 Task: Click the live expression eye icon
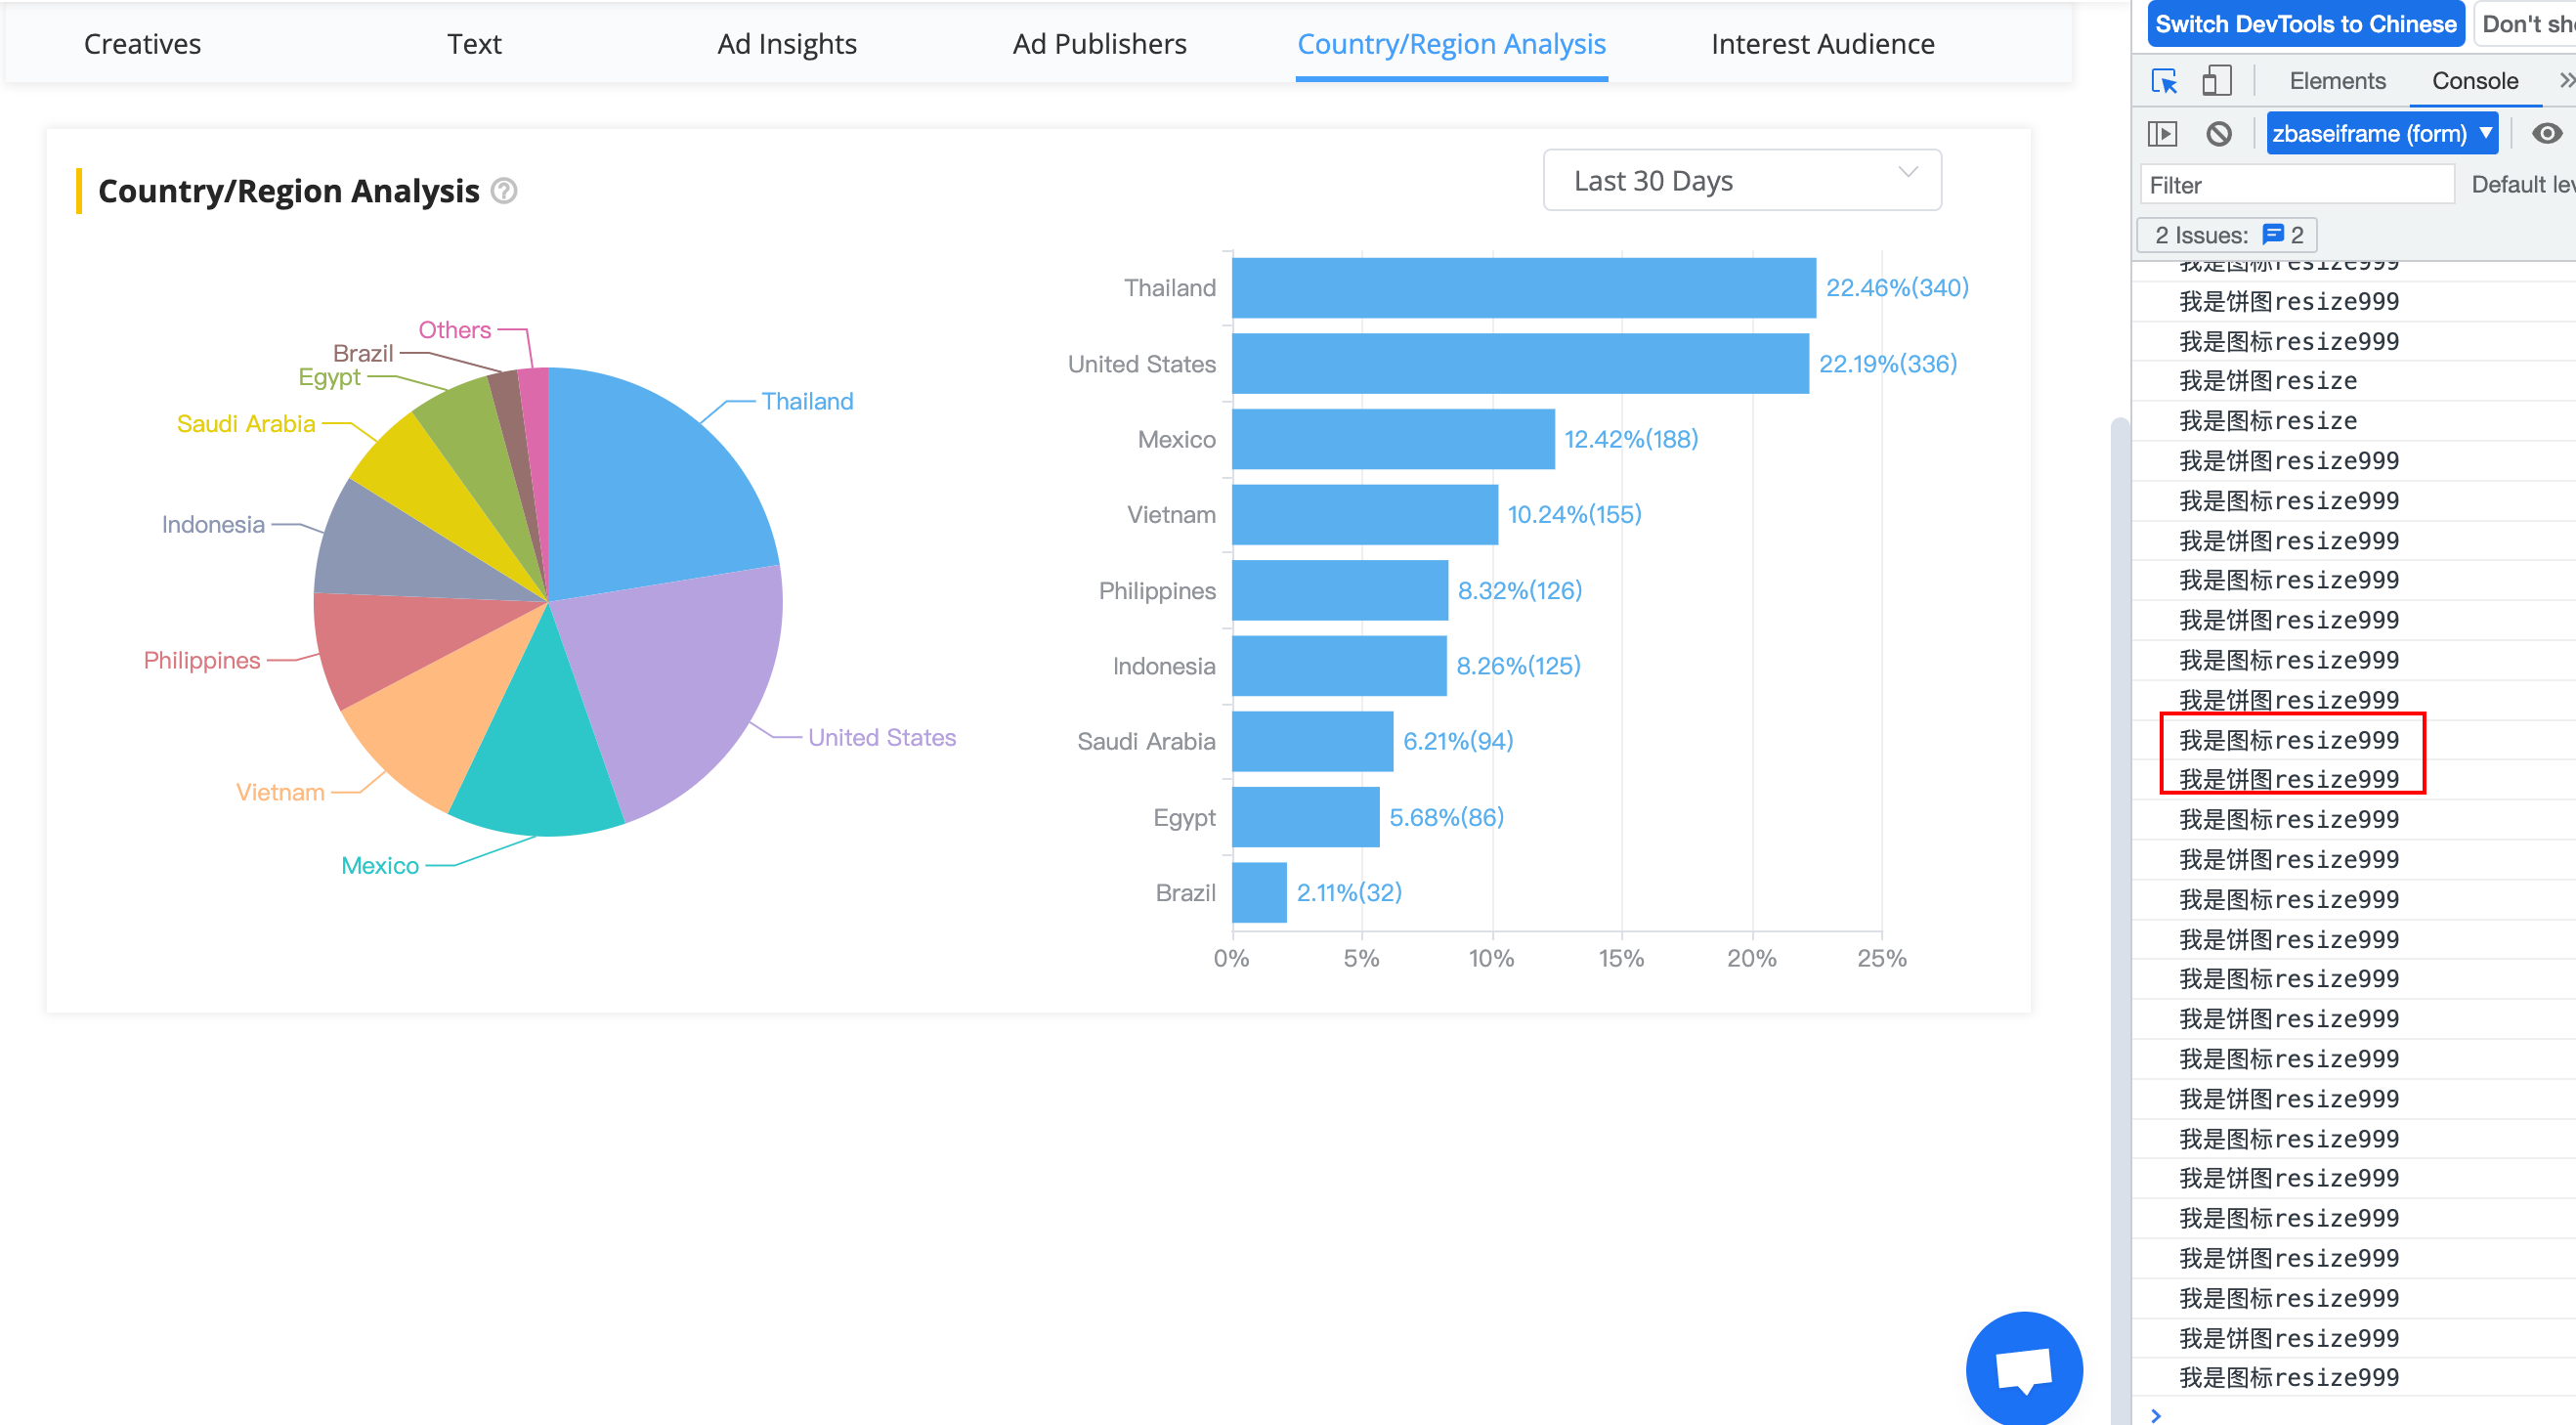tap(2546, 134)
